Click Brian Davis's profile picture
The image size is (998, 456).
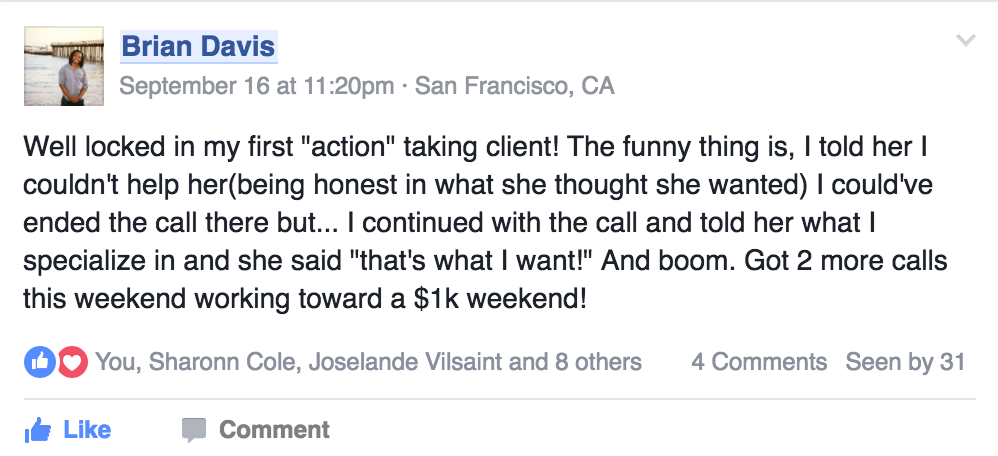click(x=62, y=66)
